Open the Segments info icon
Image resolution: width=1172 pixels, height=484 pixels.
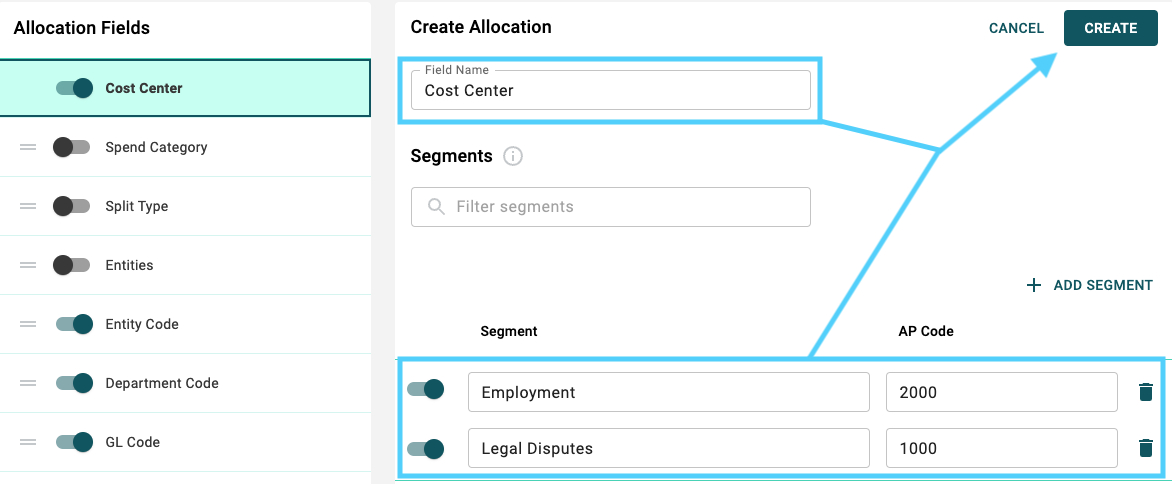pos(513,156)
